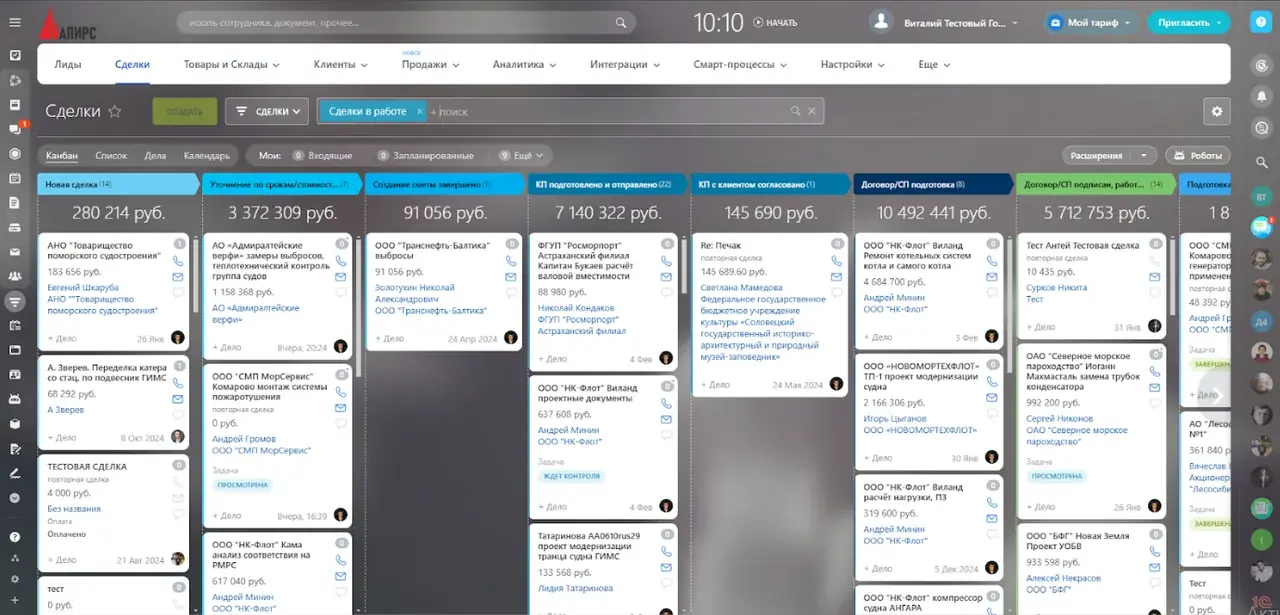Switch to the Дела view tab
Screen dimensions: 1280x615
[x=155, y=156]
